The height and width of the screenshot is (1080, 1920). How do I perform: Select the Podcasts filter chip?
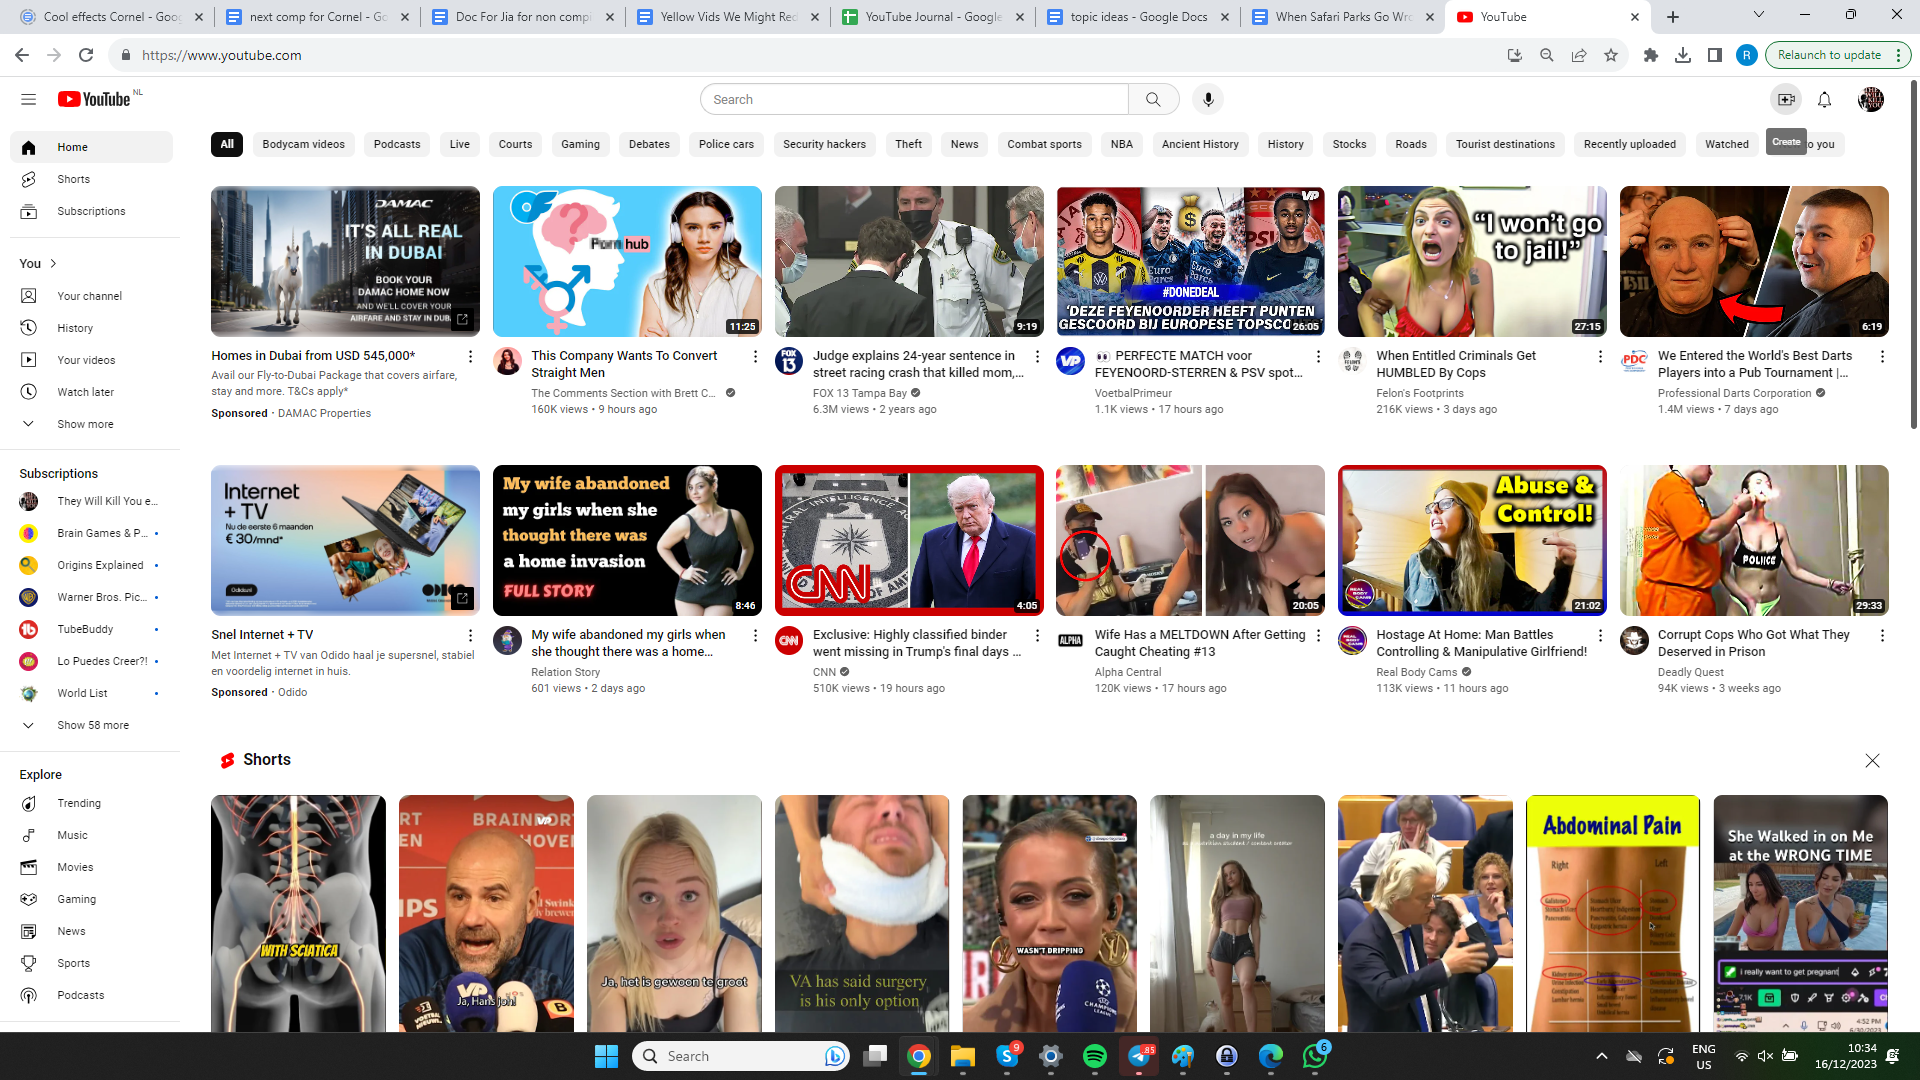tap(397, 144)
